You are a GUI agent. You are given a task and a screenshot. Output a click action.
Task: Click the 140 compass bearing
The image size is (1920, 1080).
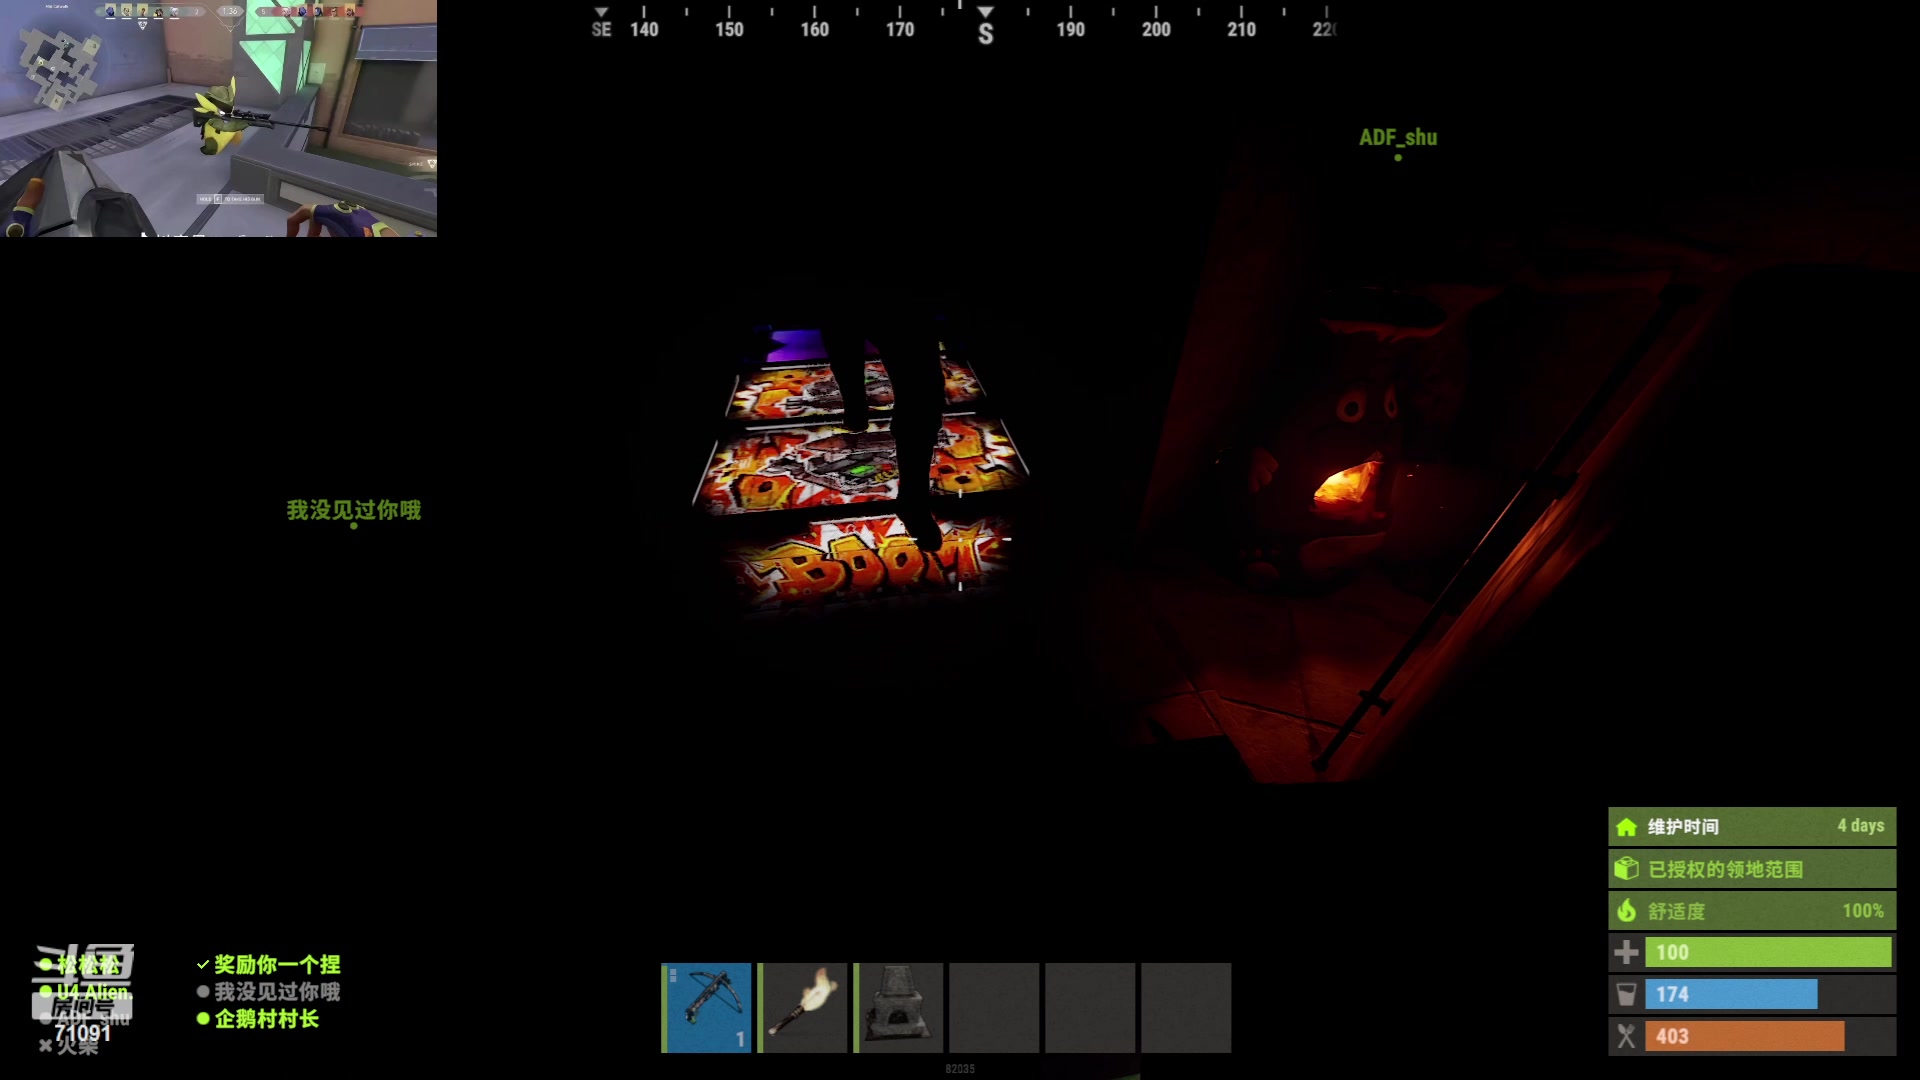point(644,30)
